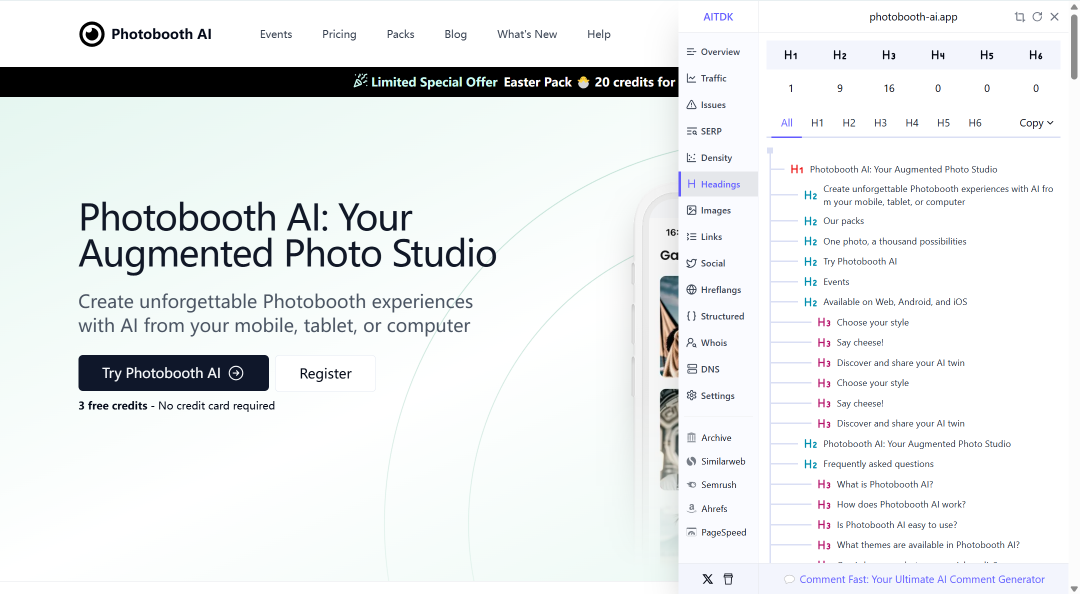Click the photobooth-ai.app domain title
This screenshot has height=594, width=1080.
(913, 17)
